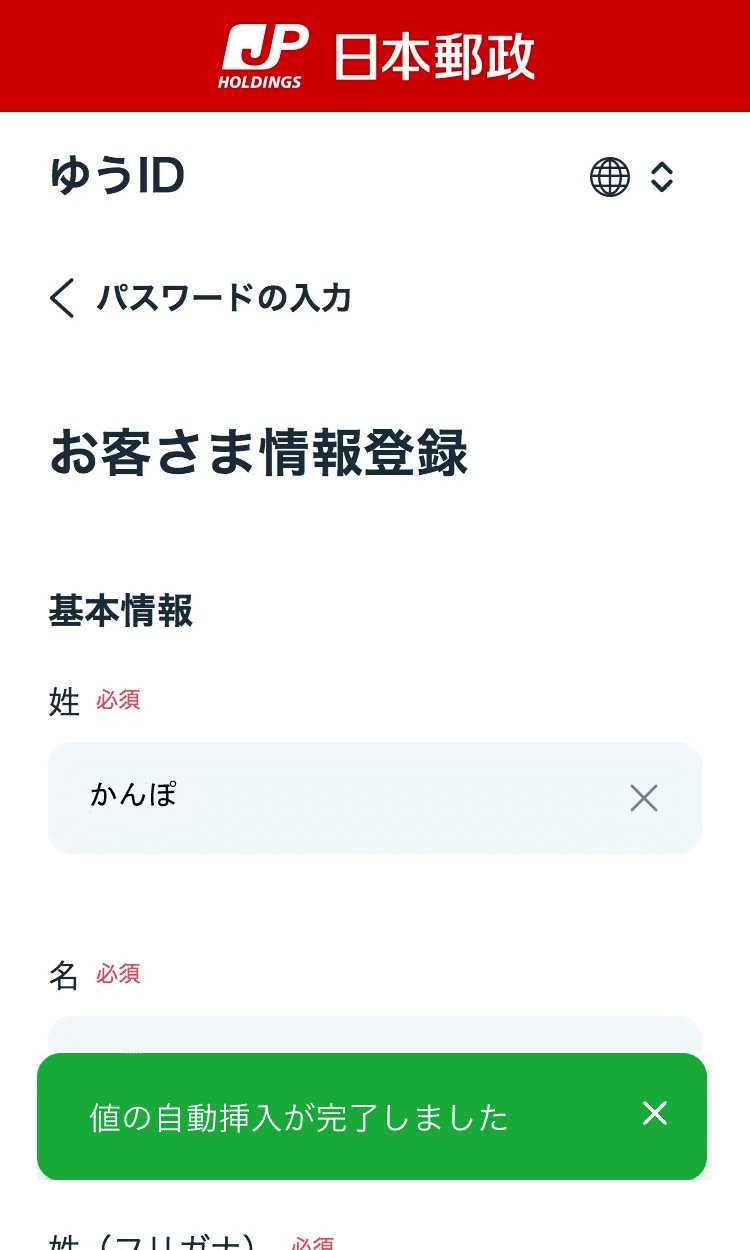Click the back arrow chevron
750x1250 pixels.
point(62,298)
